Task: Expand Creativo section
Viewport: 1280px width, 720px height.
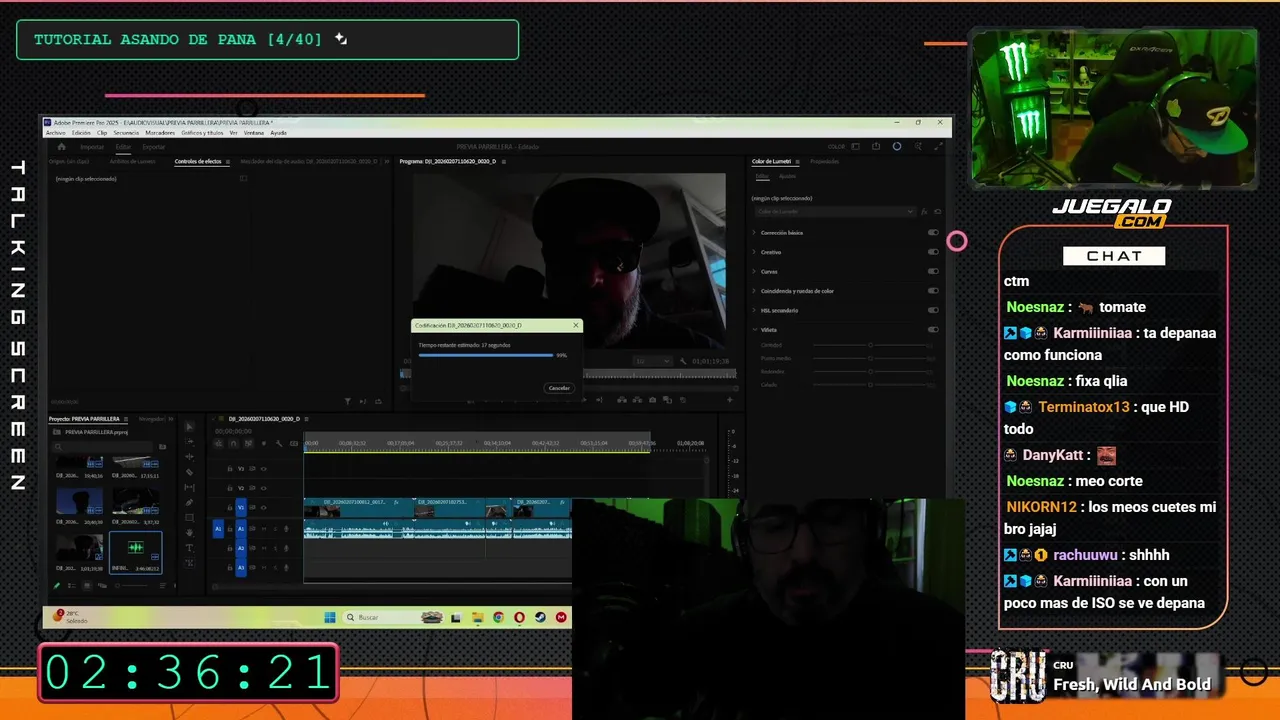Action: [x=754, y=252]
